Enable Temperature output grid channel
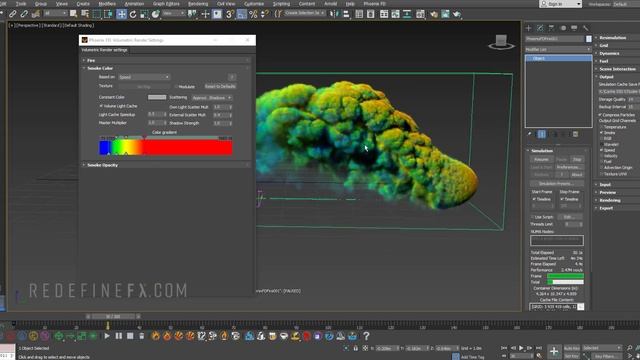Viewport: 640px width, 360px height. 602,127
